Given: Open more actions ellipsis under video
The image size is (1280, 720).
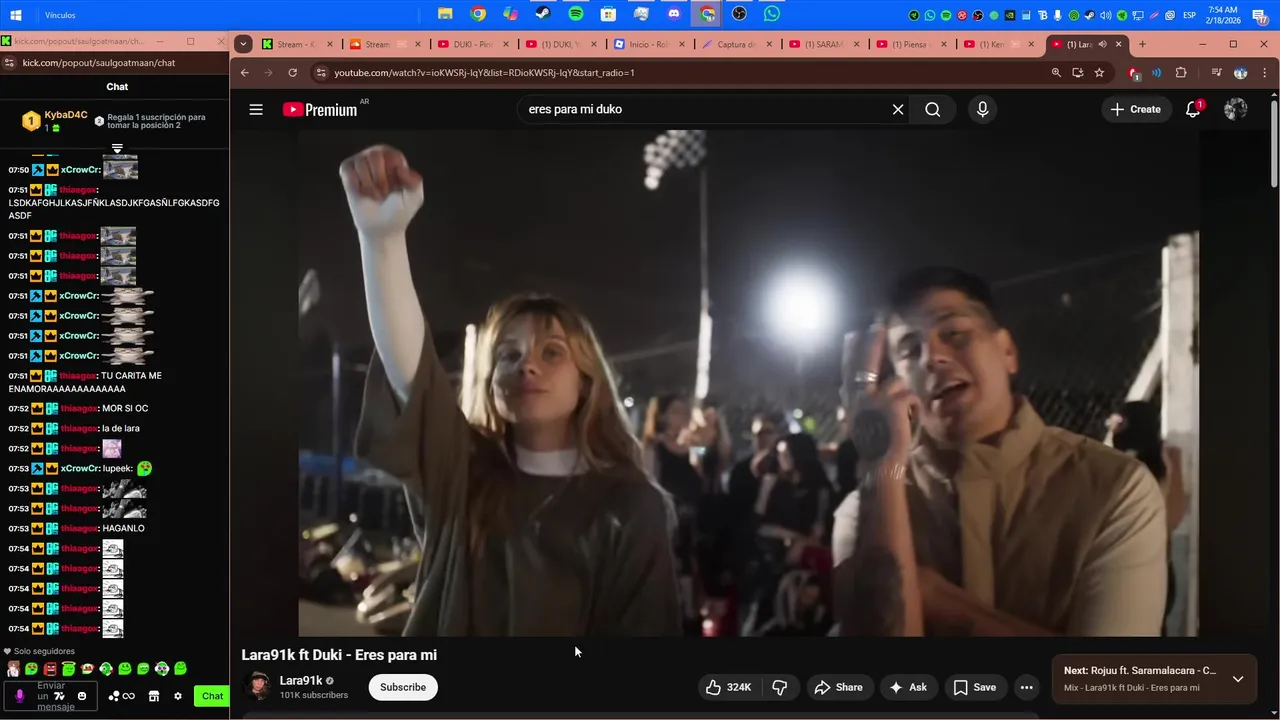Looking at the screenshot, I should point(1026,687).
